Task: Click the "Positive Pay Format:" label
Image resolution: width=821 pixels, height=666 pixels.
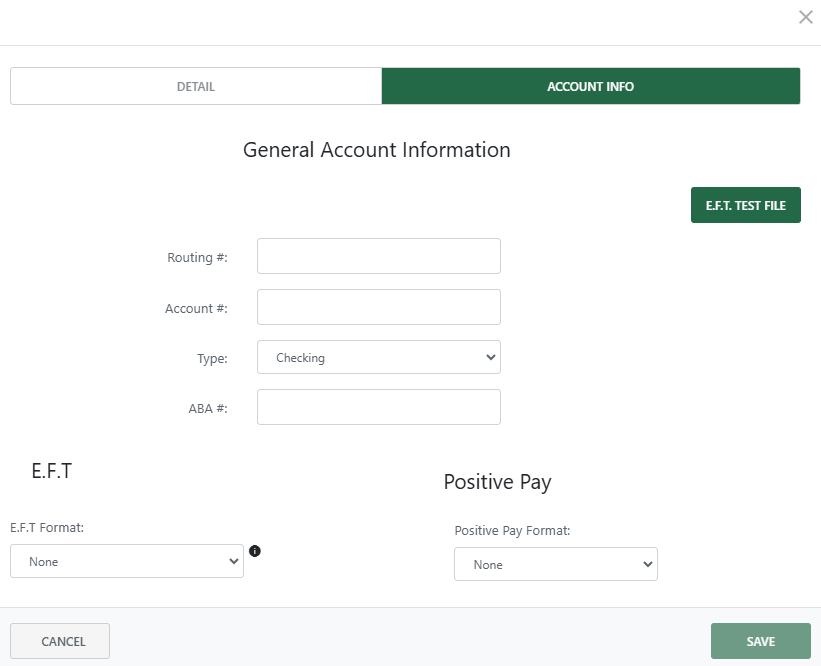Action: click(x=512, y=531)
